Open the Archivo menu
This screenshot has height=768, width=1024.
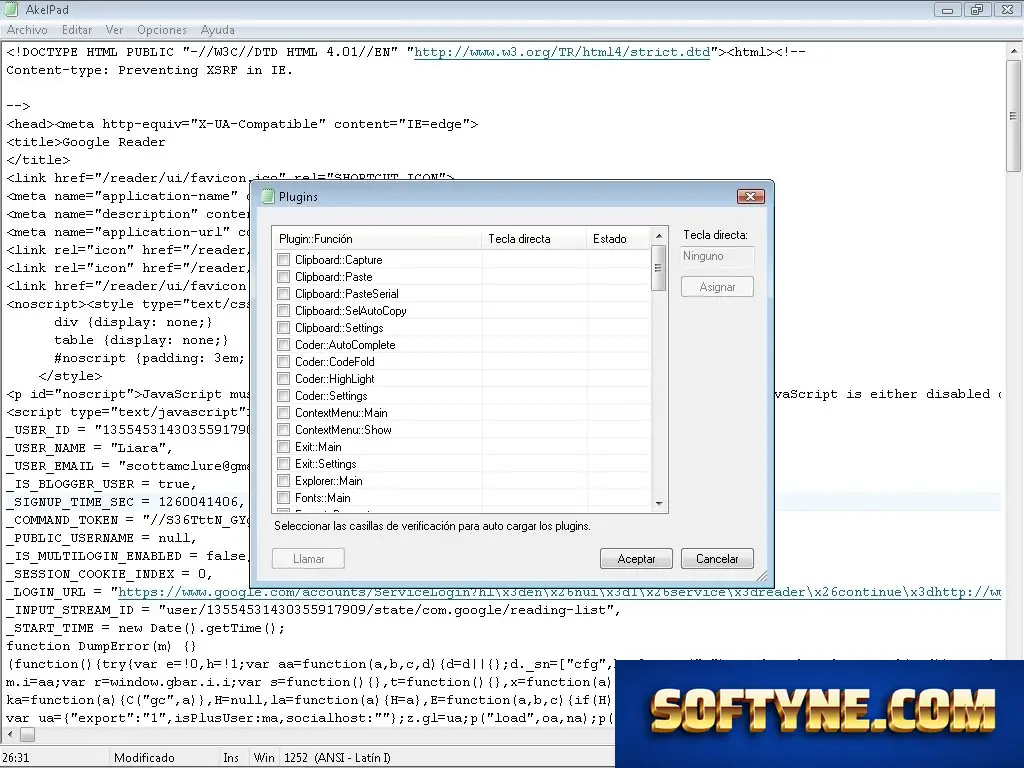27,30
